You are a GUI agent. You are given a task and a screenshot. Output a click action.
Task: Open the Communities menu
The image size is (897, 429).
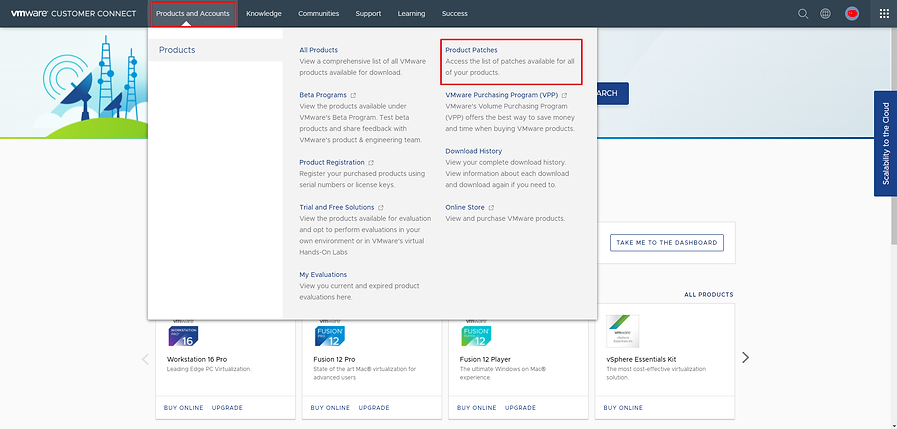click(x=319, y=14)
